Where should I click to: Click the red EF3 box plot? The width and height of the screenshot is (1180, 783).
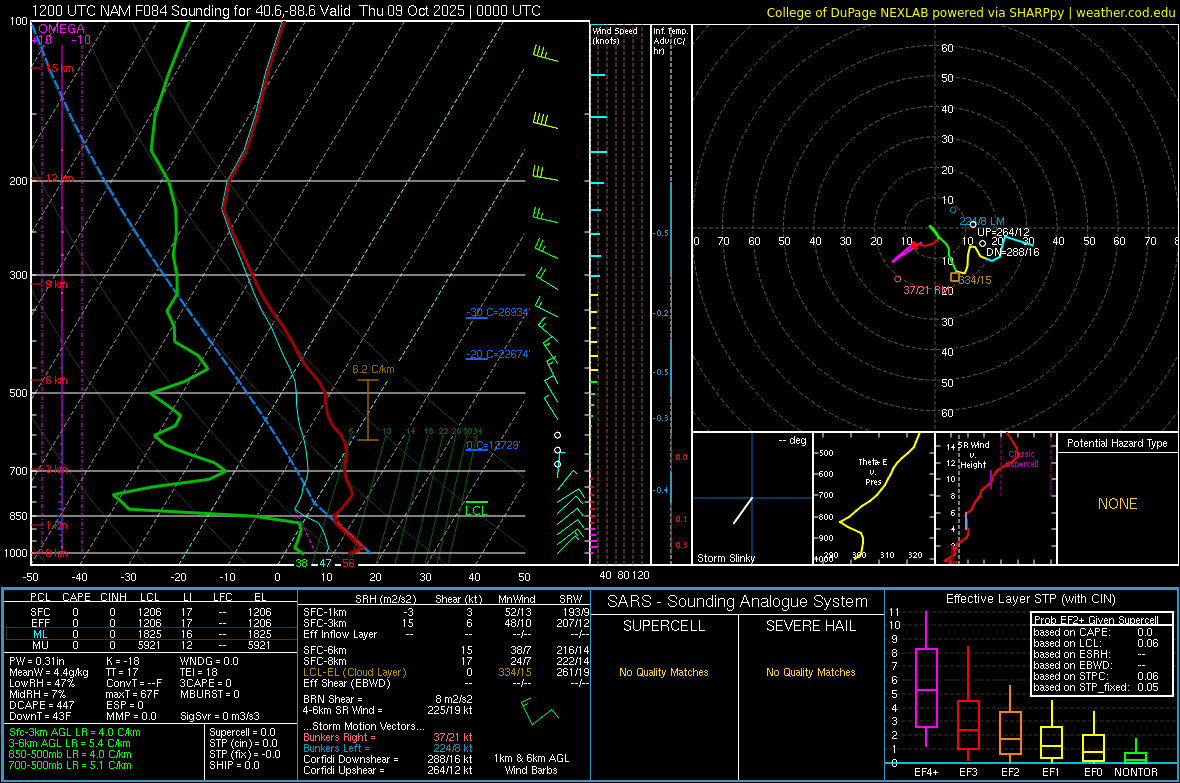[x=968, y=705]
